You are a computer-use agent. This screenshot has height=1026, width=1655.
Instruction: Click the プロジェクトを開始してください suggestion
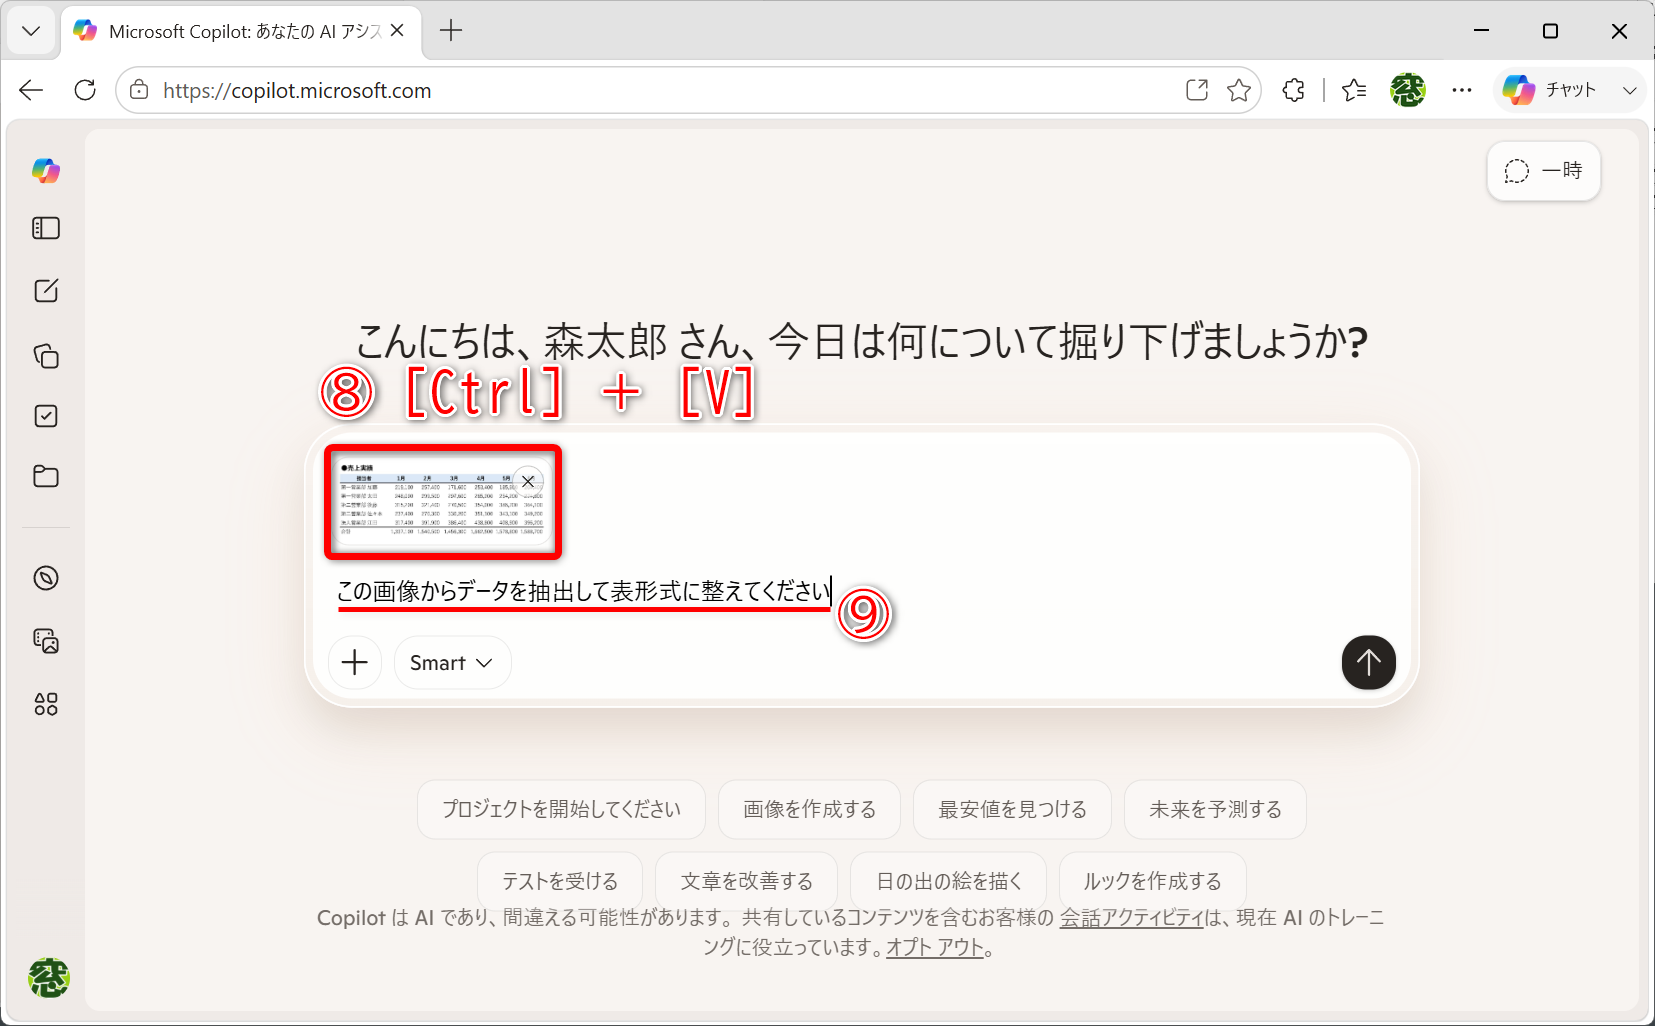pos(561,809)
